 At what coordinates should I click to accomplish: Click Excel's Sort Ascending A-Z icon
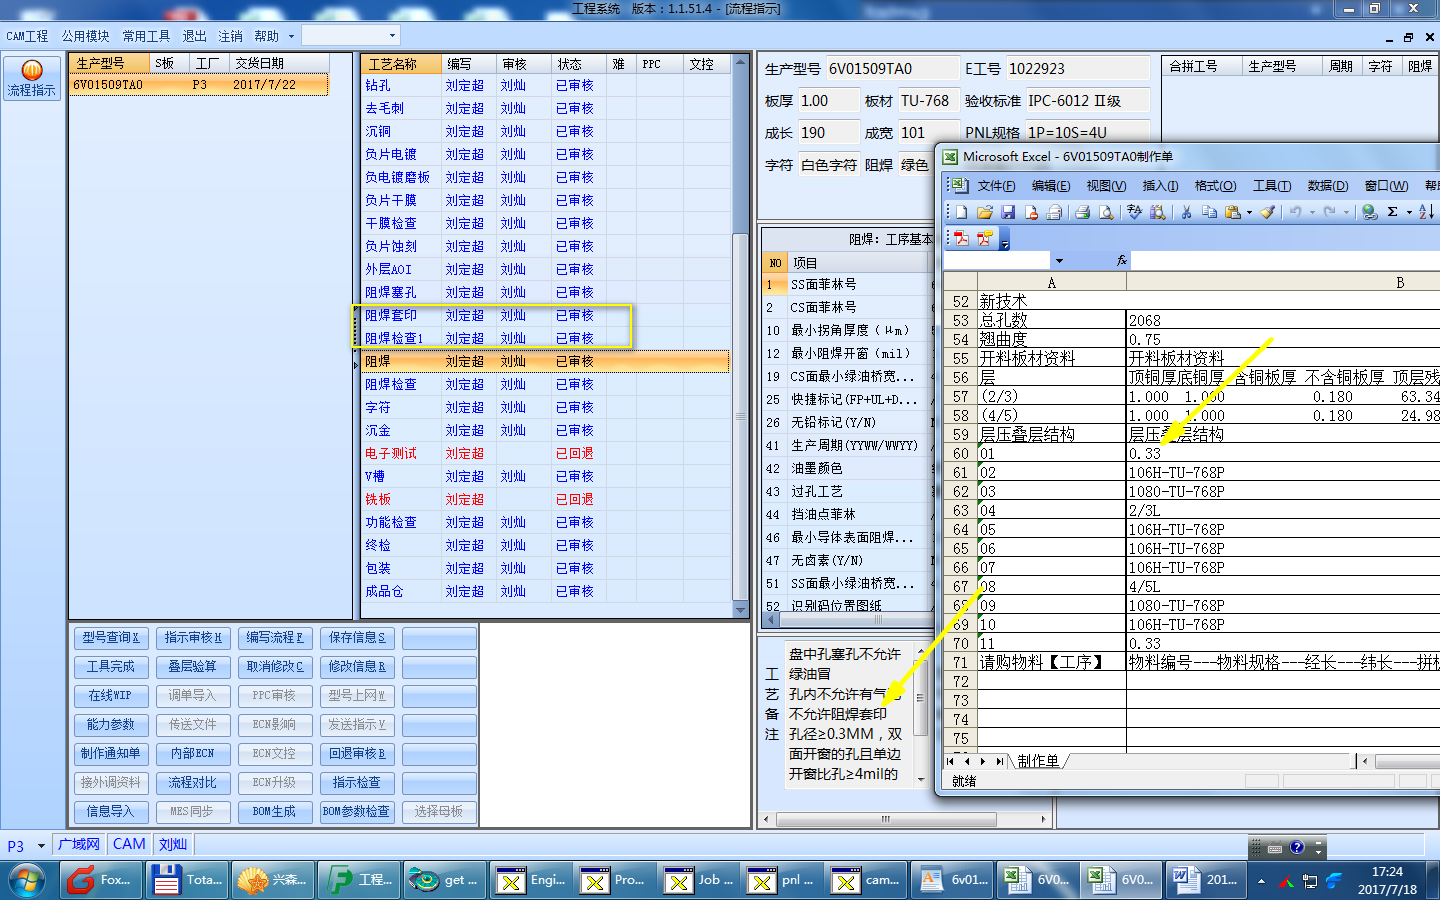(1426, 212)
